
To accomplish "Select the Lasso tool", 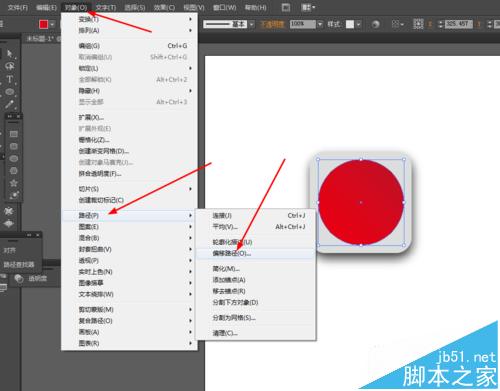I will coord(10,66).
